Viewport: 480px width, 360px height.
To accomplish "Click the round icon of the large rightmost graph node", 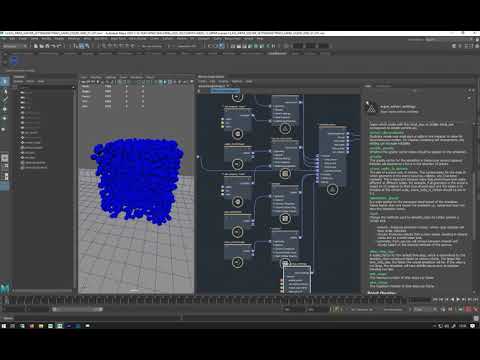I will tap(332, 189).
